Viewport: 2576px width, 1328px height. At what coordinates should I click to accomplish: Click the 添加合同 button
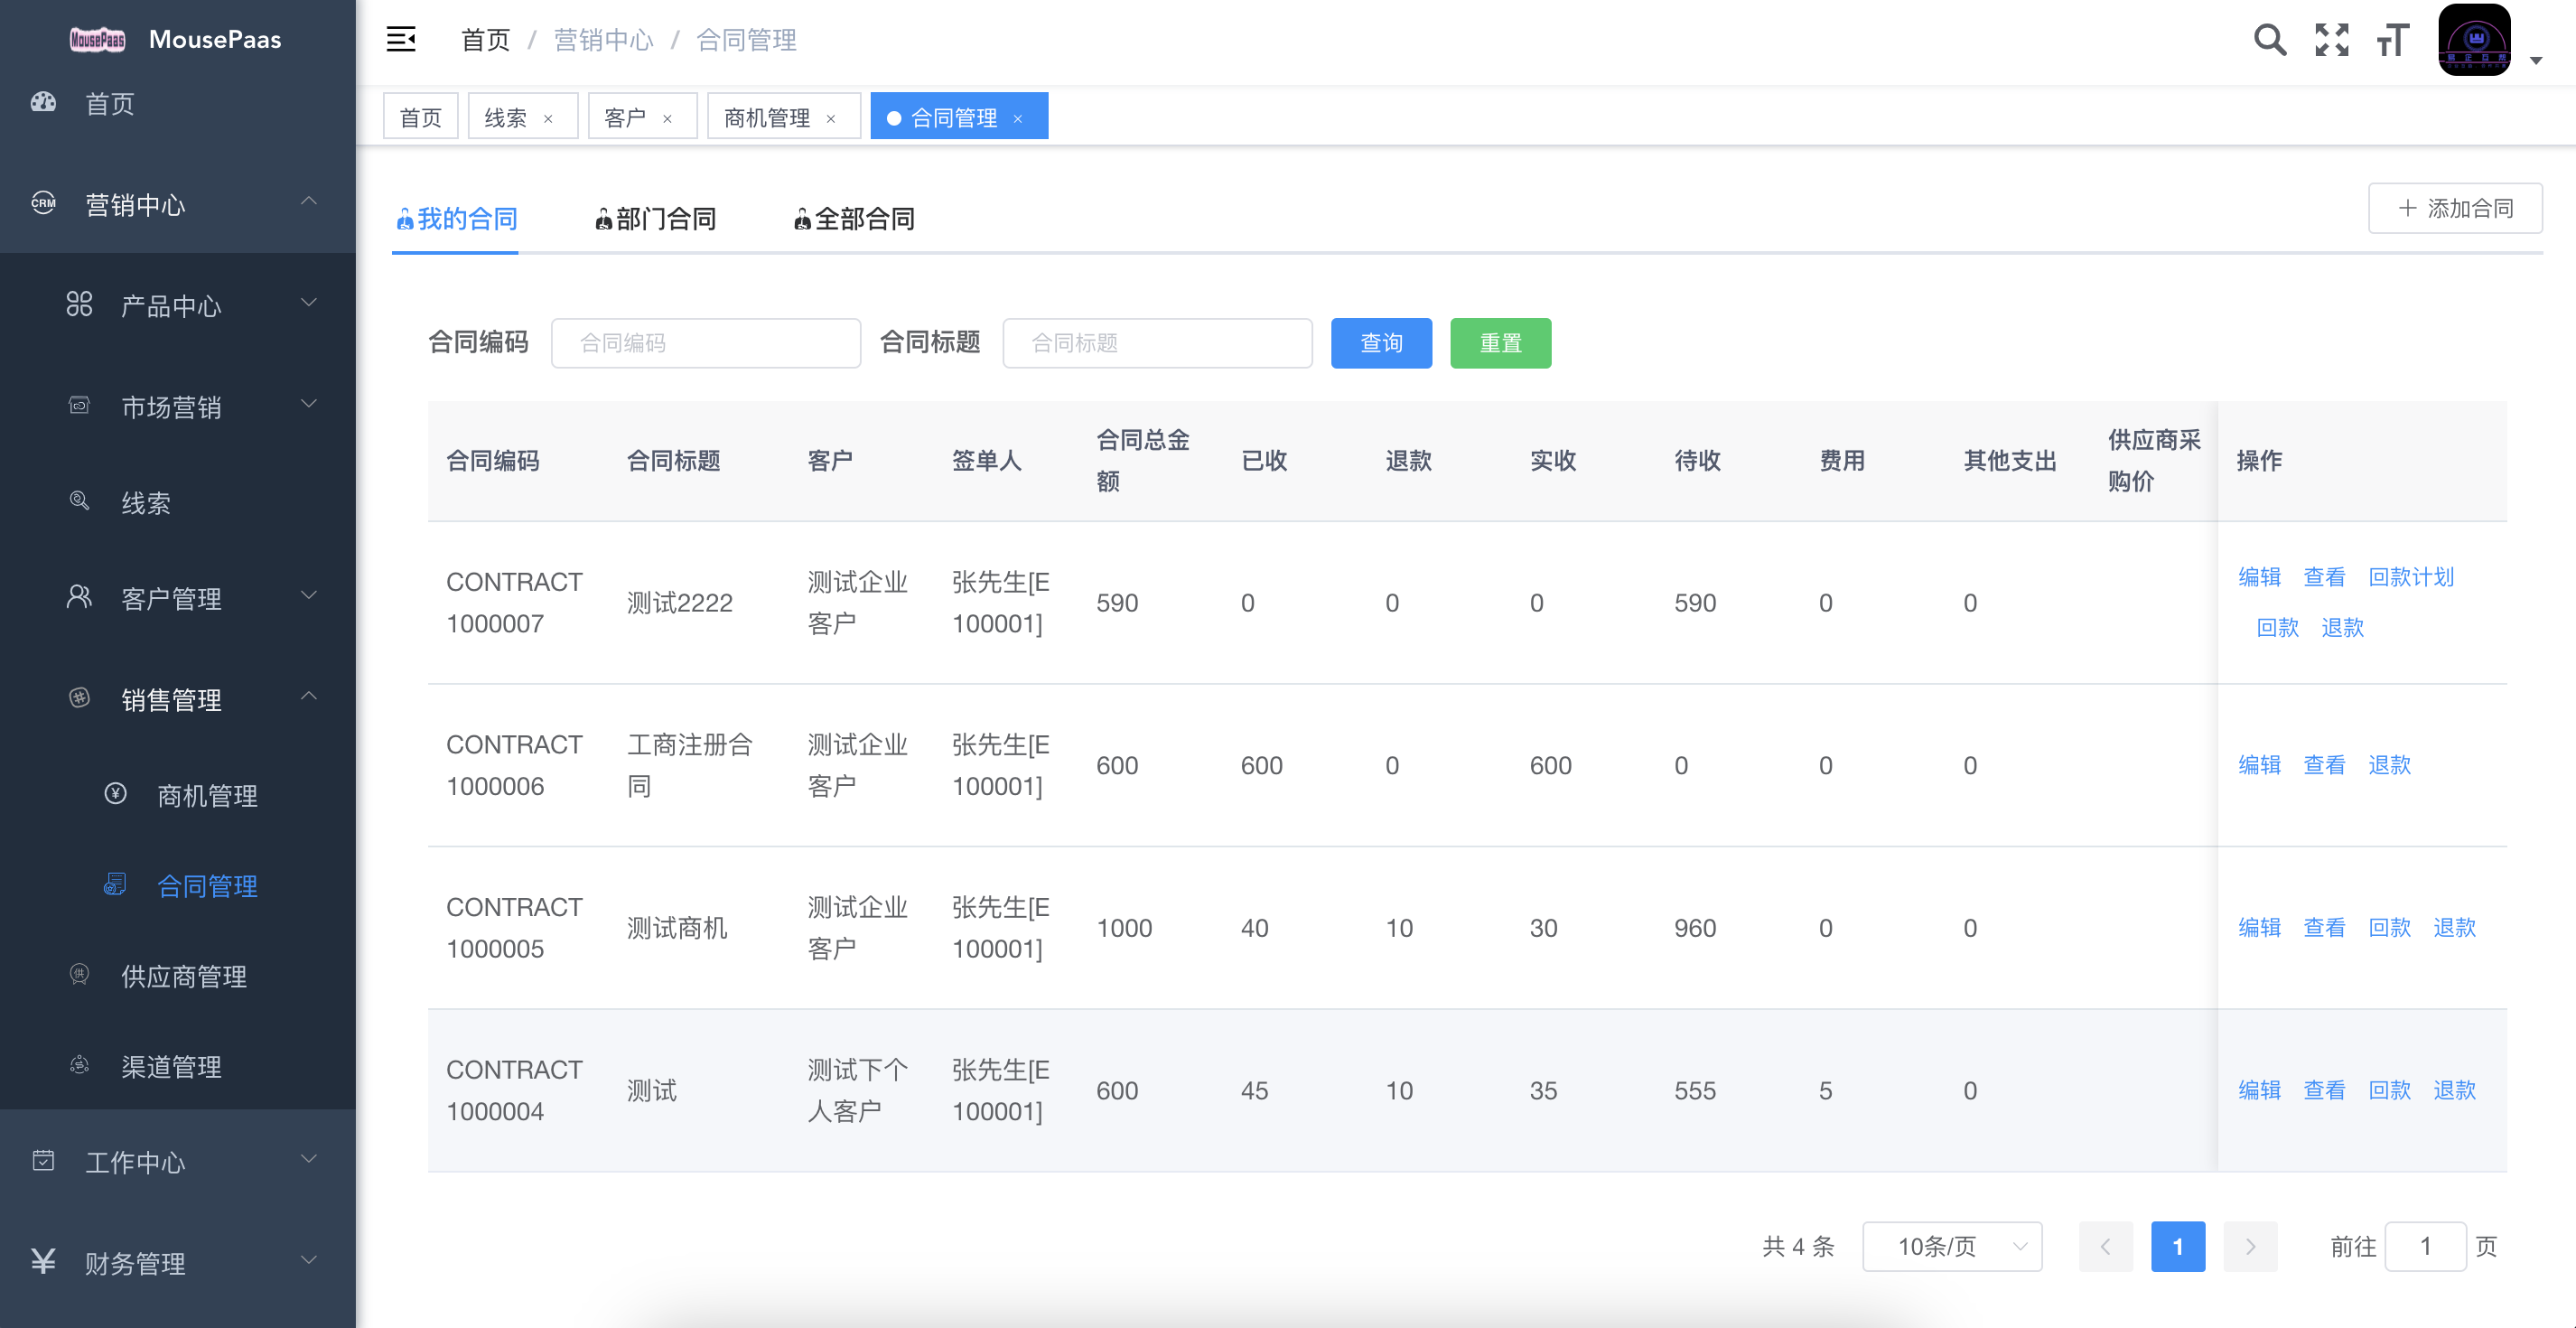click(2455, 208)
